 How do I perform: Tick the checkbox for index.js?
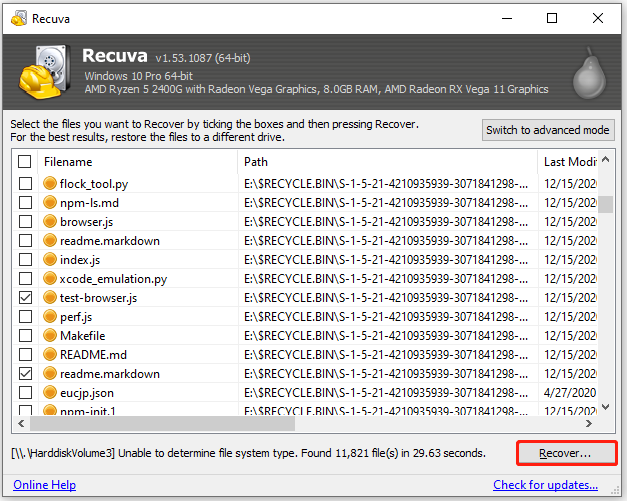point(26,259)
